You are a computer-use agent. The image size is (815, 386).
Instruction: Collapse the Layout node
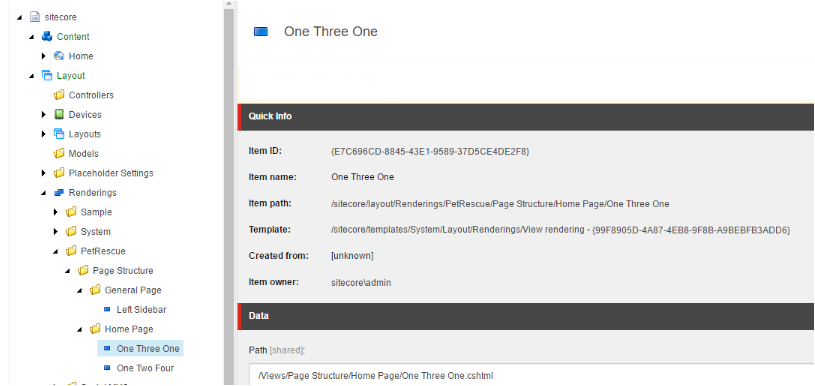32,76
